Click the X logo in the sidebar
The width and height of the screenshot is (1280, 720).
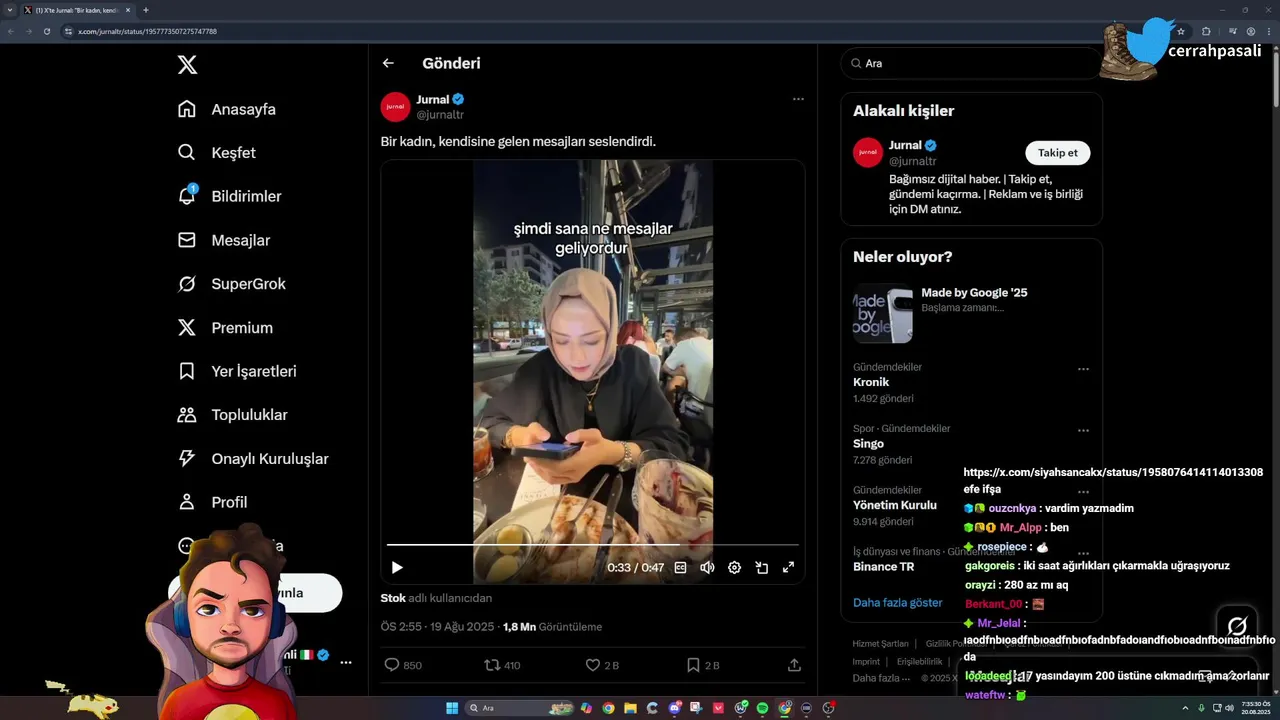[187, 65]
